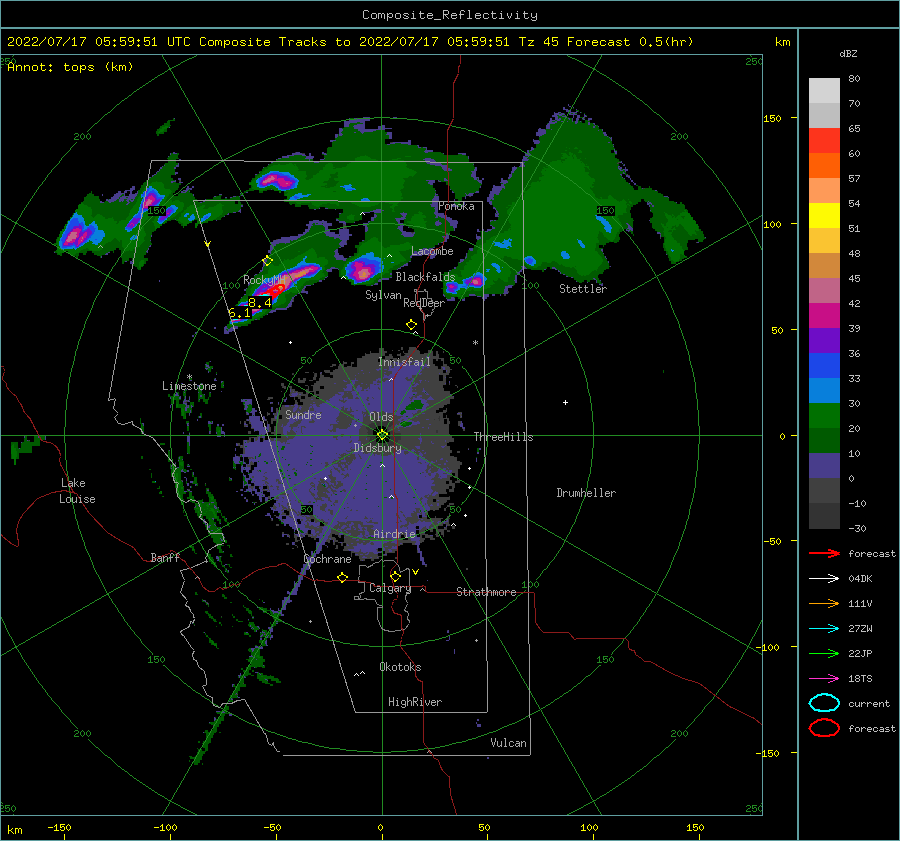Image resolution: width=900 pixels, height=841 pixels.
Task: Click the white plus marker west of Drumheller
Action: (x=565, y=402)
